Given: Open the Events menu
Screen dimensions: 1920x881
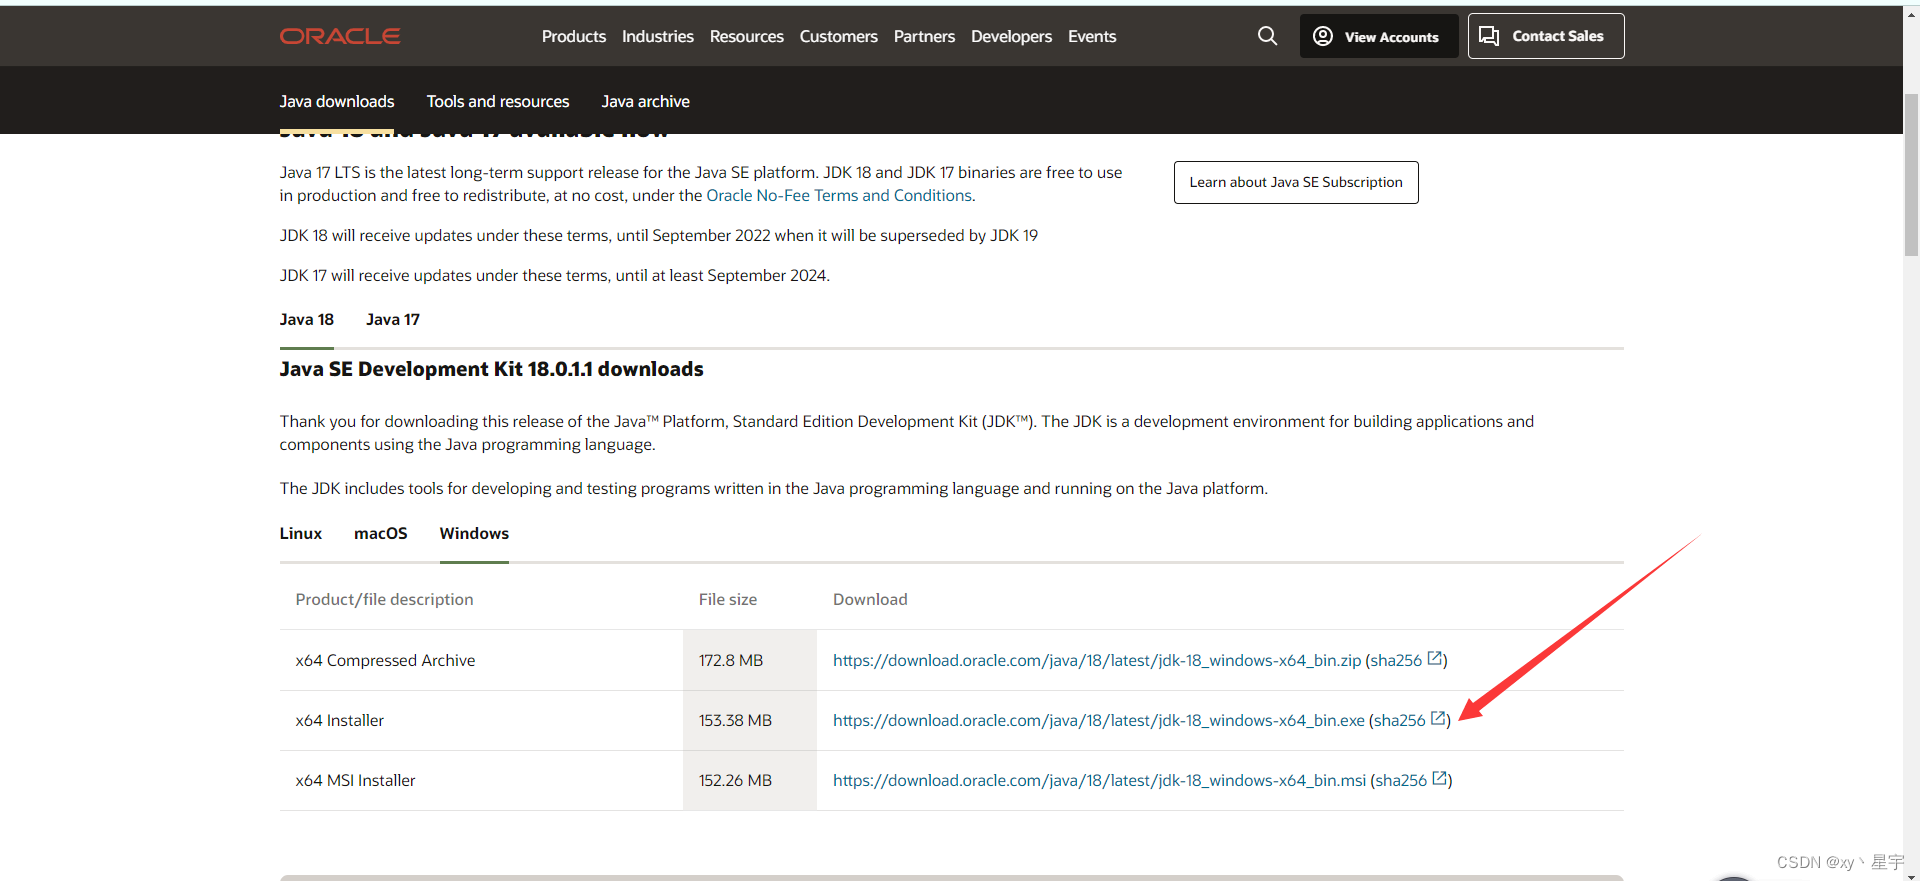Looking at the screenshot, I should point(1092,36).
